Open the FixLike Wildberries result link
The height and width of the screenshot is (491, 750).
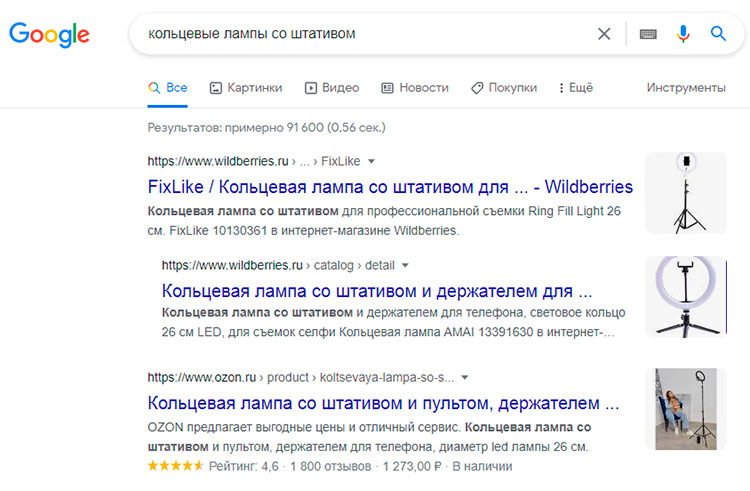point(390,187)
